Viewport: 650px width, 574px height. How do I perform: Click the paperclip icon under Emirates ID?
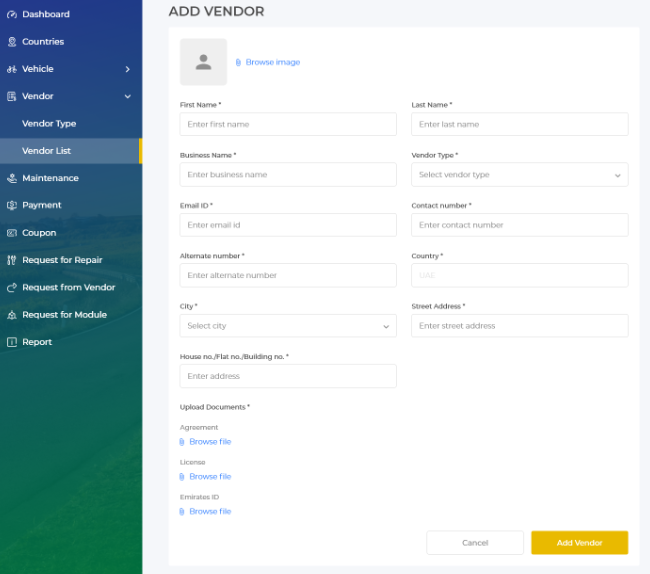coord(182,512)
